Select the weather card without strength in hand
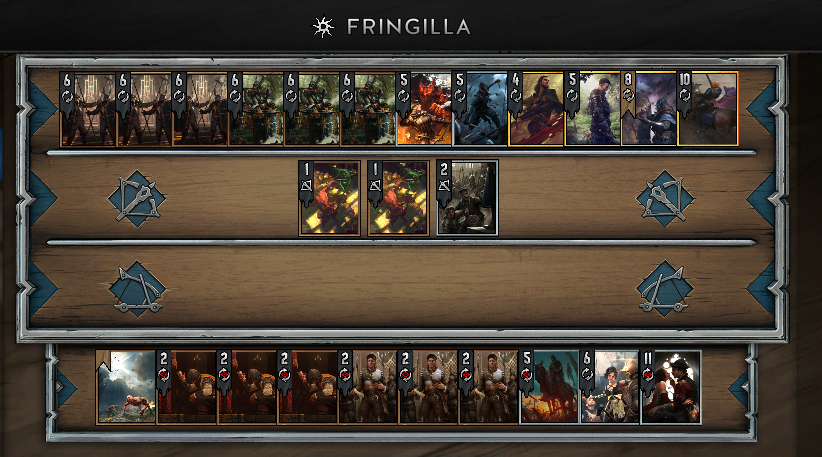This screenshot has width=822, height=457. [126, 387]
